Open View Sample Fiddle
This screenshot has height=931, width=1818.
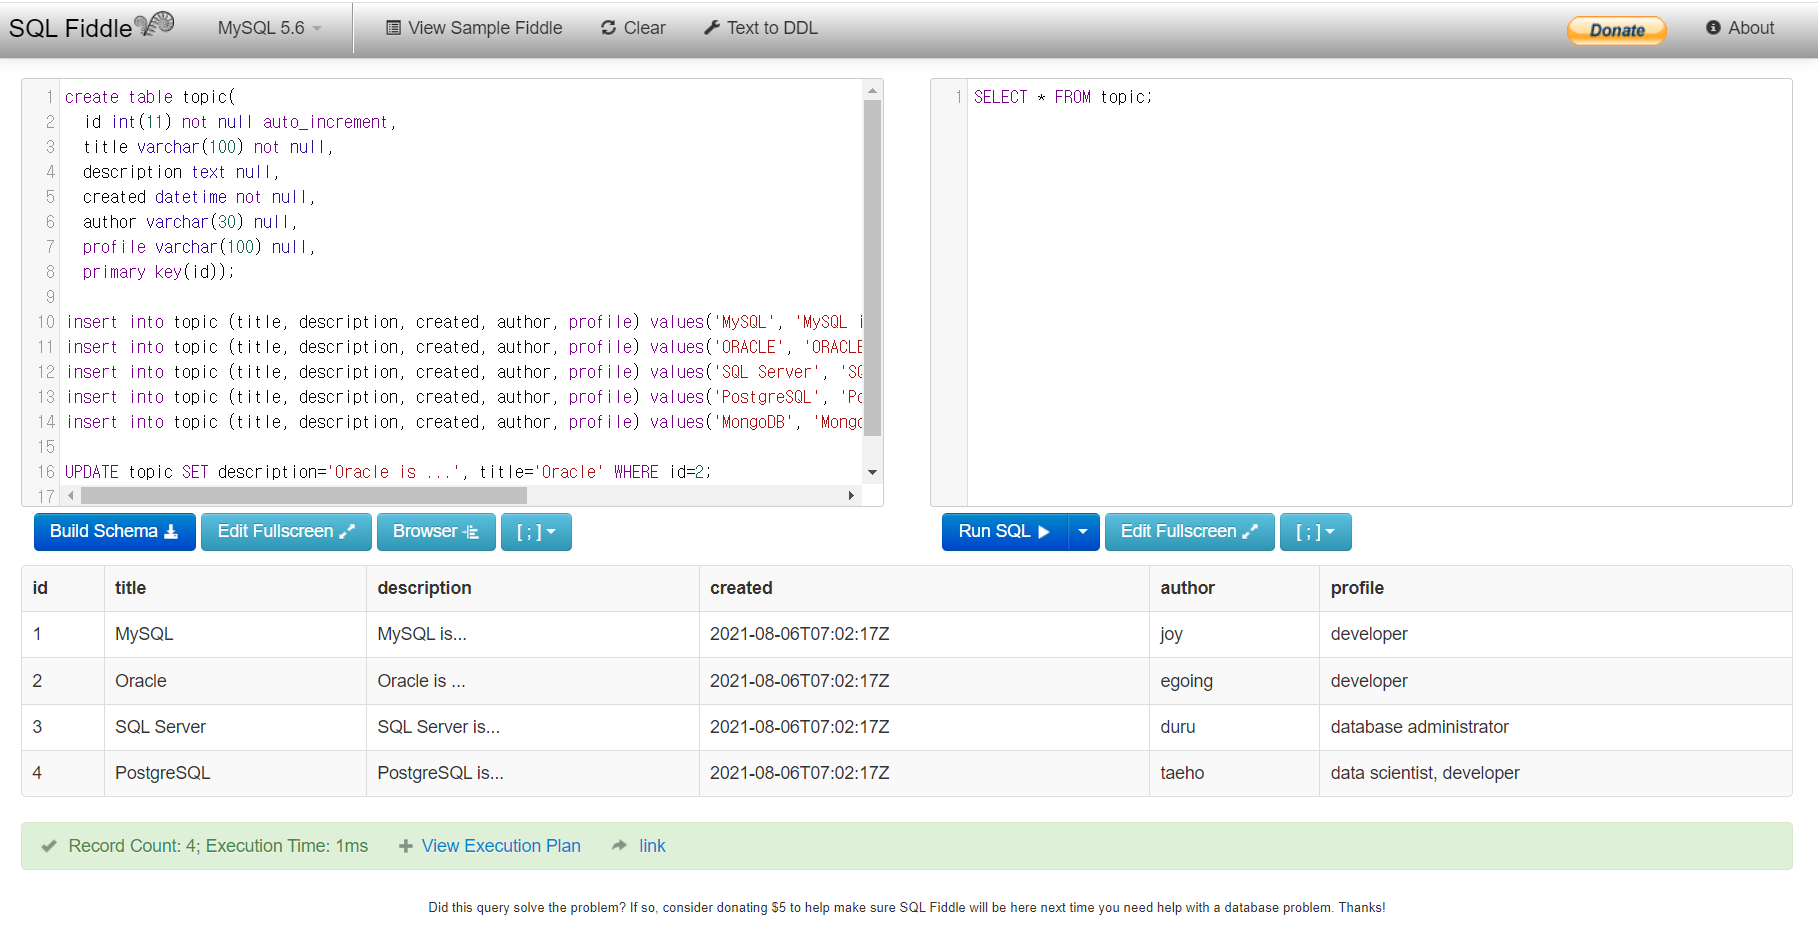coord(474,28)
